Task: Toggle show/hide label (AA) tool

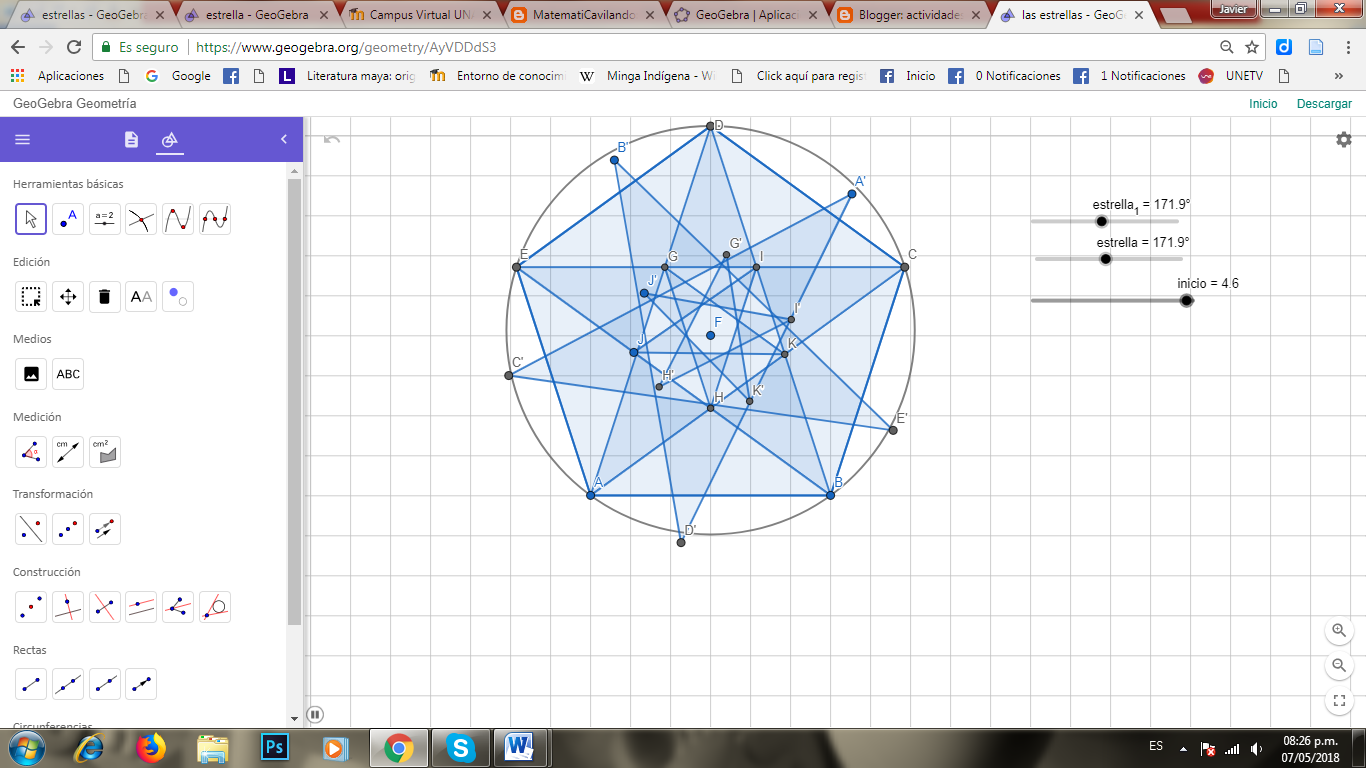Action: pyautogui.click(x=140, y=296)
